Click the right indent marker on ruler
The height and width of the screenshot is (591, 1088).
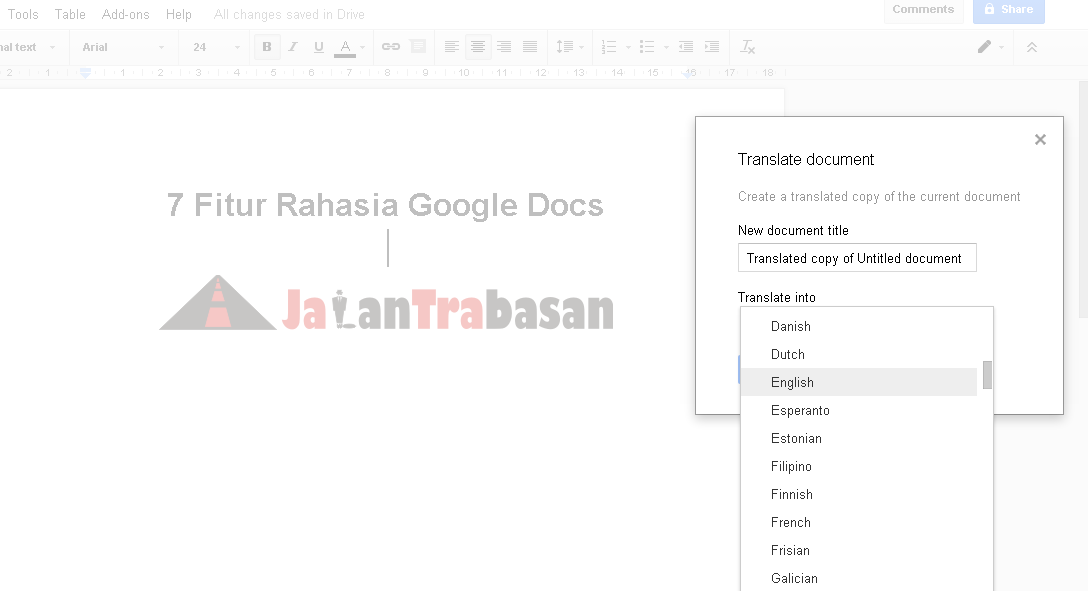[x=690, y=73]
